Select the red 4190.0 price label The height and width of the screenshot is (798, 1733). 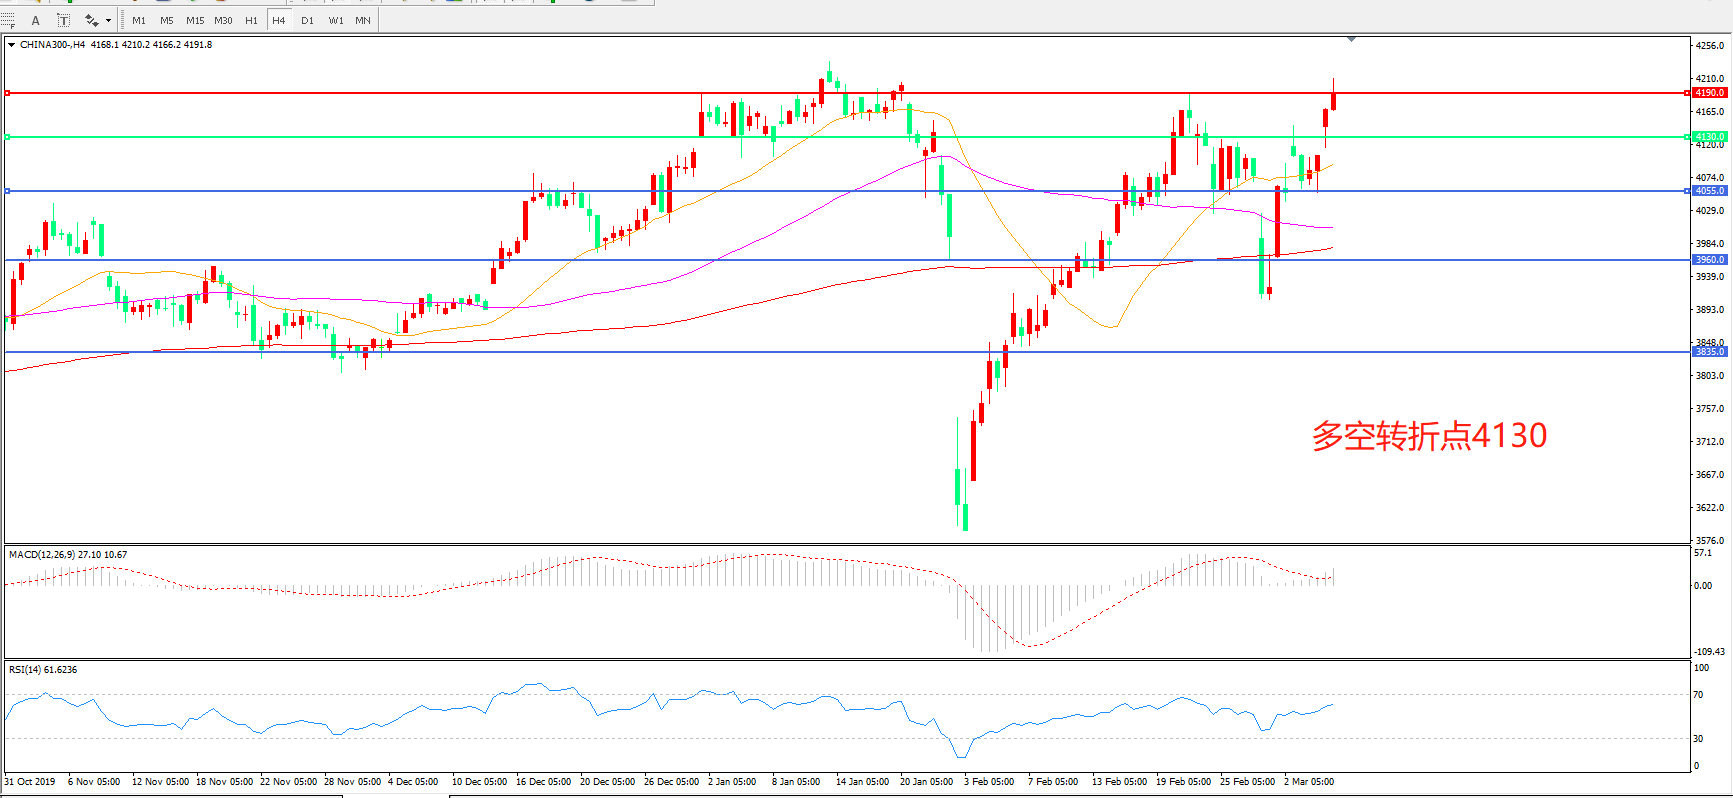click(x=1709, y=93)
